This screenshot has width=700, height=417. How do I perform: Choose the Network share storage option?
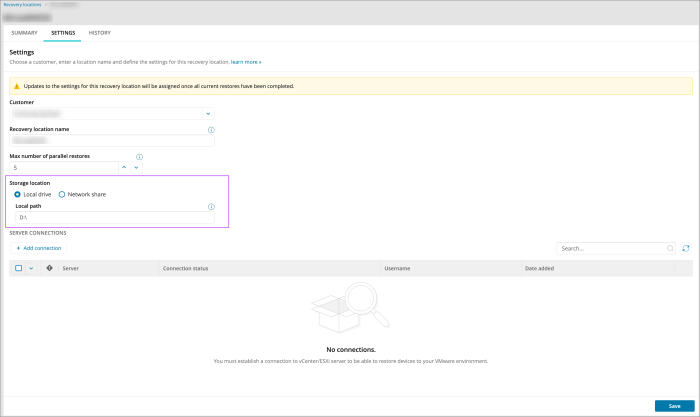[62, 194]
